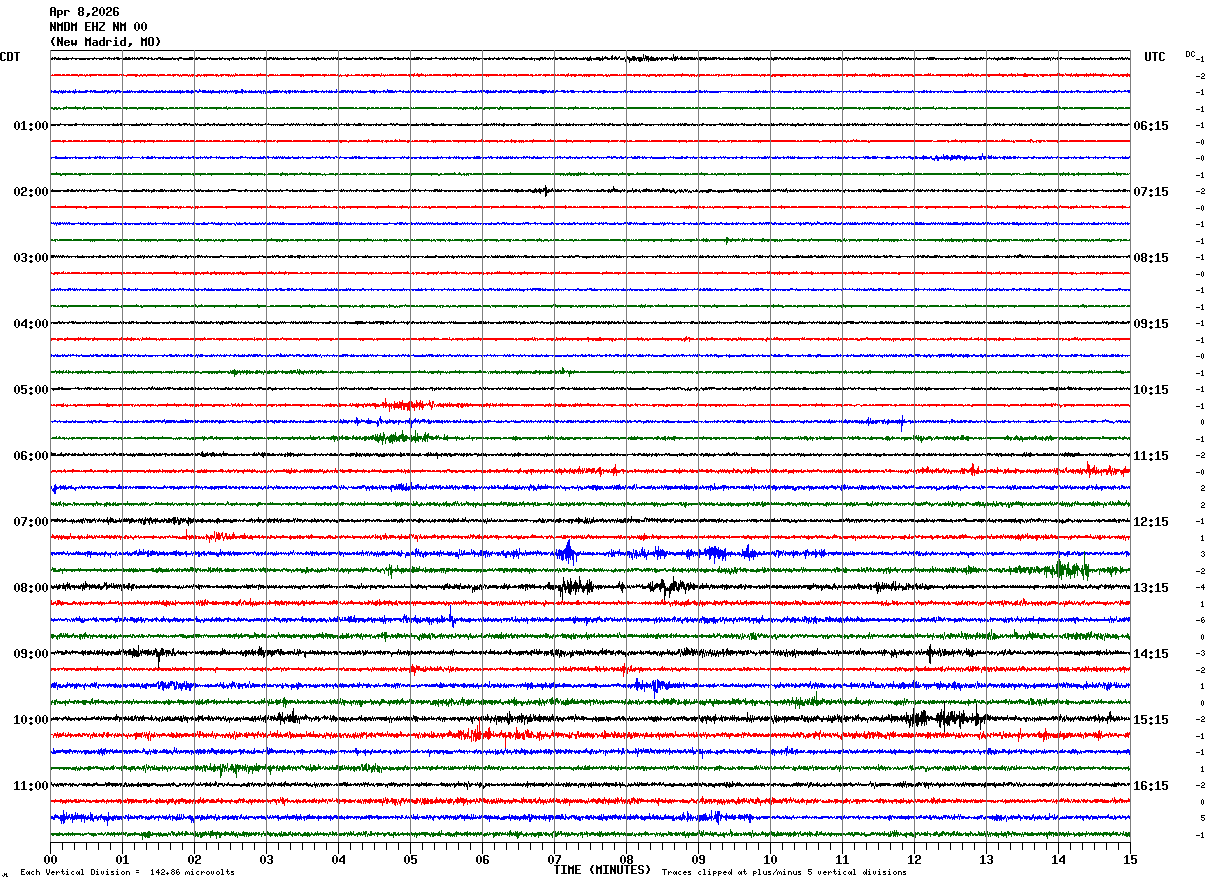Click the '06:15' UTC time label

tap(1151, 126)
